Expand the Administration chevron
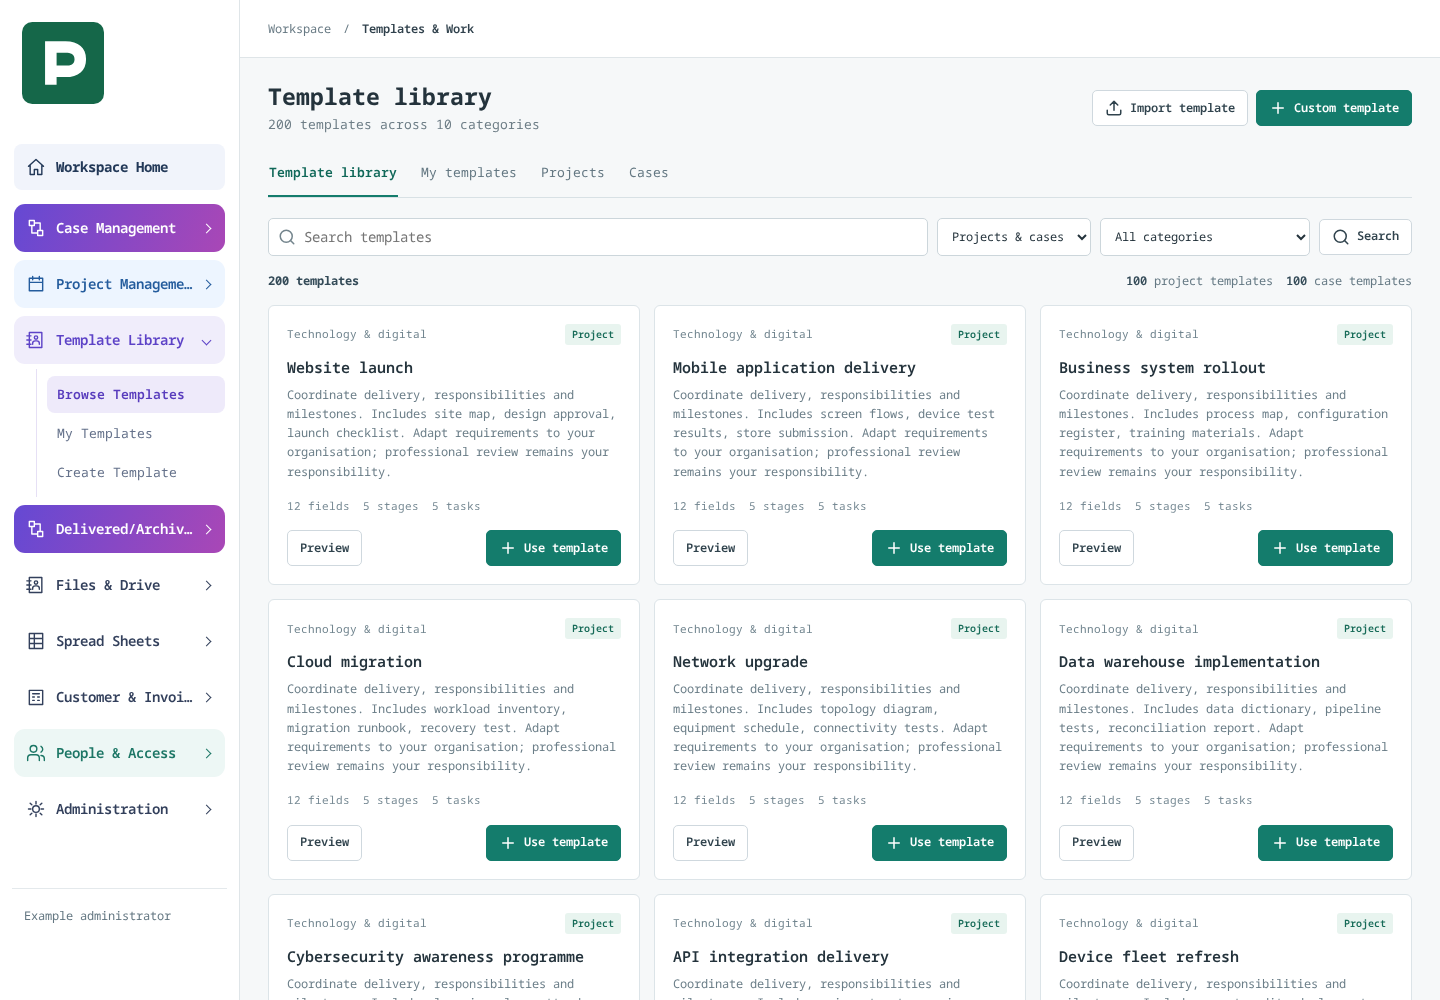1440x1000 pixels. (x=208, y=809)
